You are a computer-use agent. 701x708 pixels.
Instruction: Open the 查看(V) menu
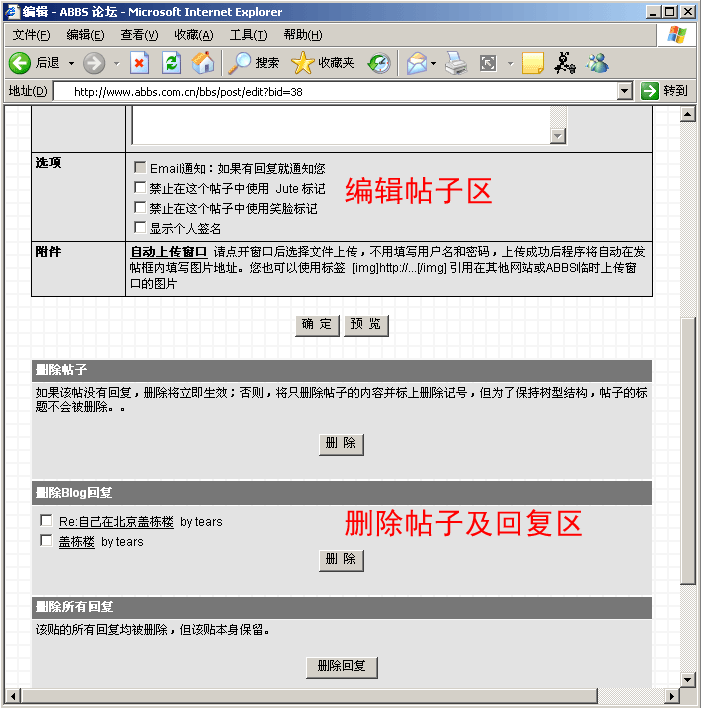(x=139, y=35)
